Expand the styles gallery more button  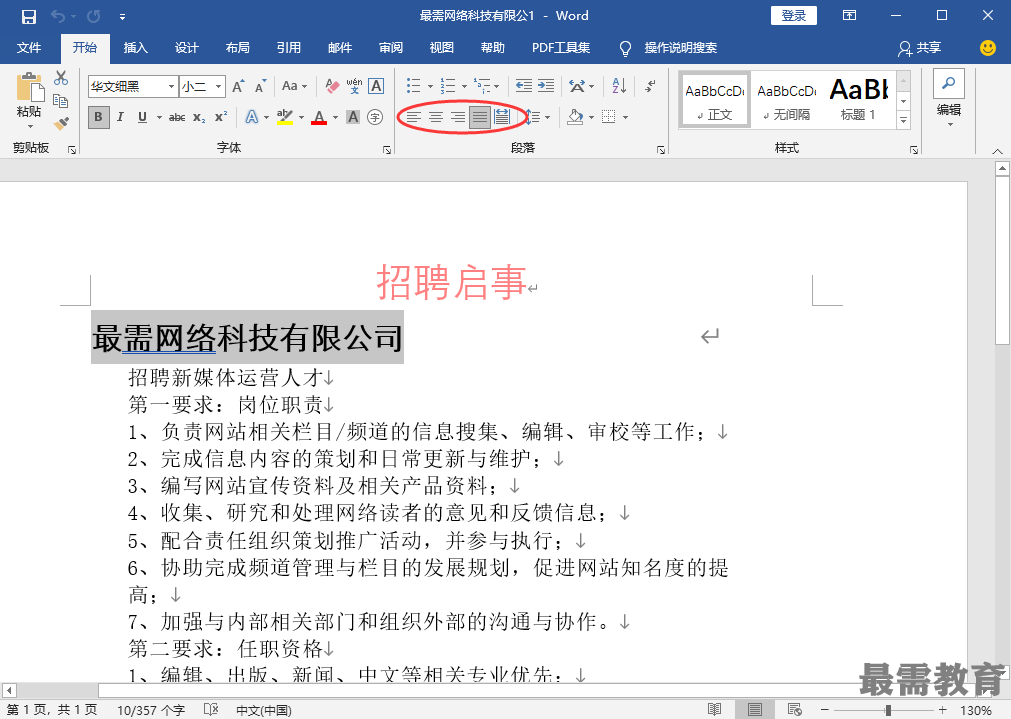(x=903, y=120)
